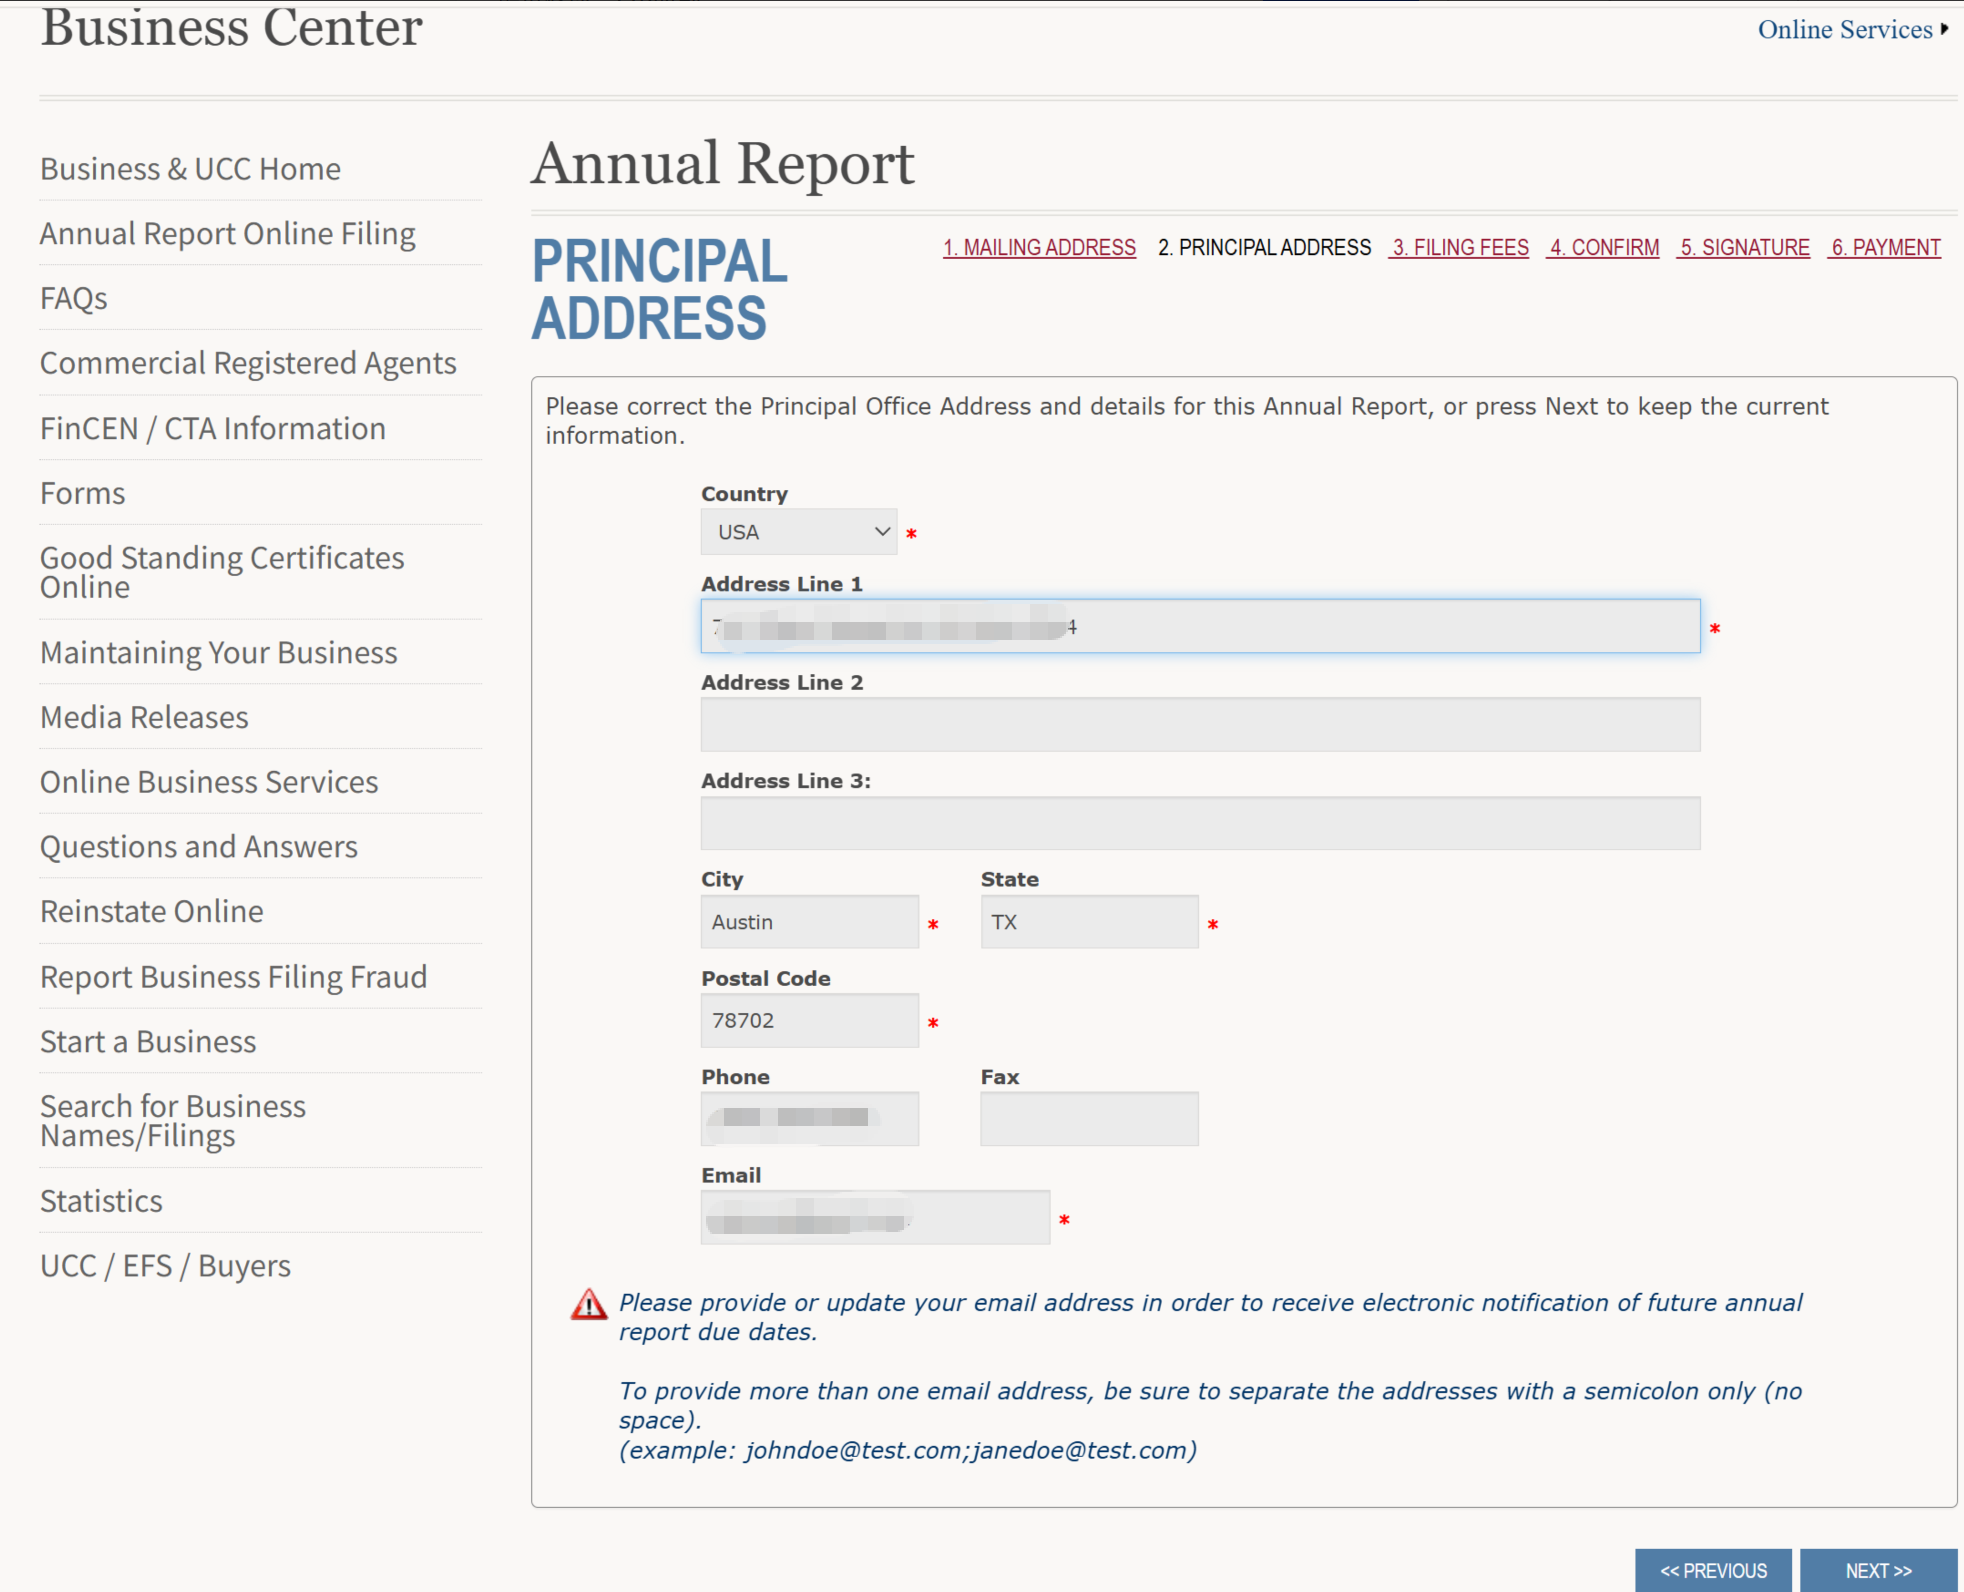Open Annual Report Online Filing link
1964x1592 pixels.
pos(227,234)
